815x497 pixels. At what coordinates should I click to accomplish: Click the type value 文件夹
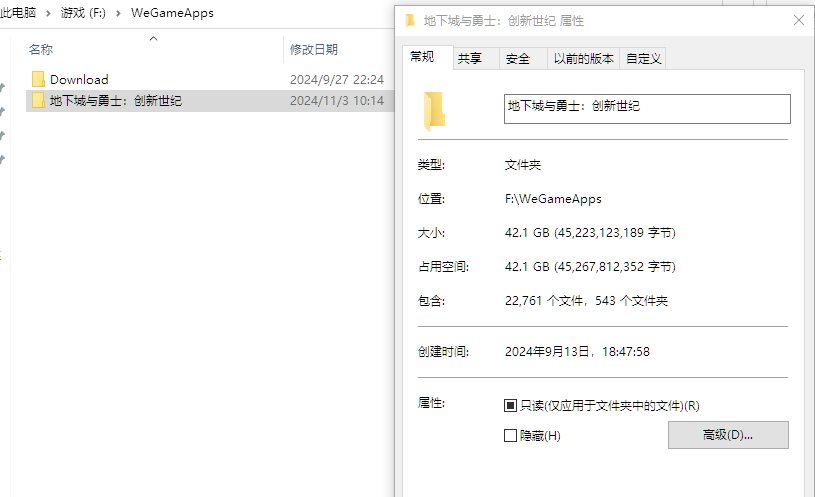[x=523, y=165]
